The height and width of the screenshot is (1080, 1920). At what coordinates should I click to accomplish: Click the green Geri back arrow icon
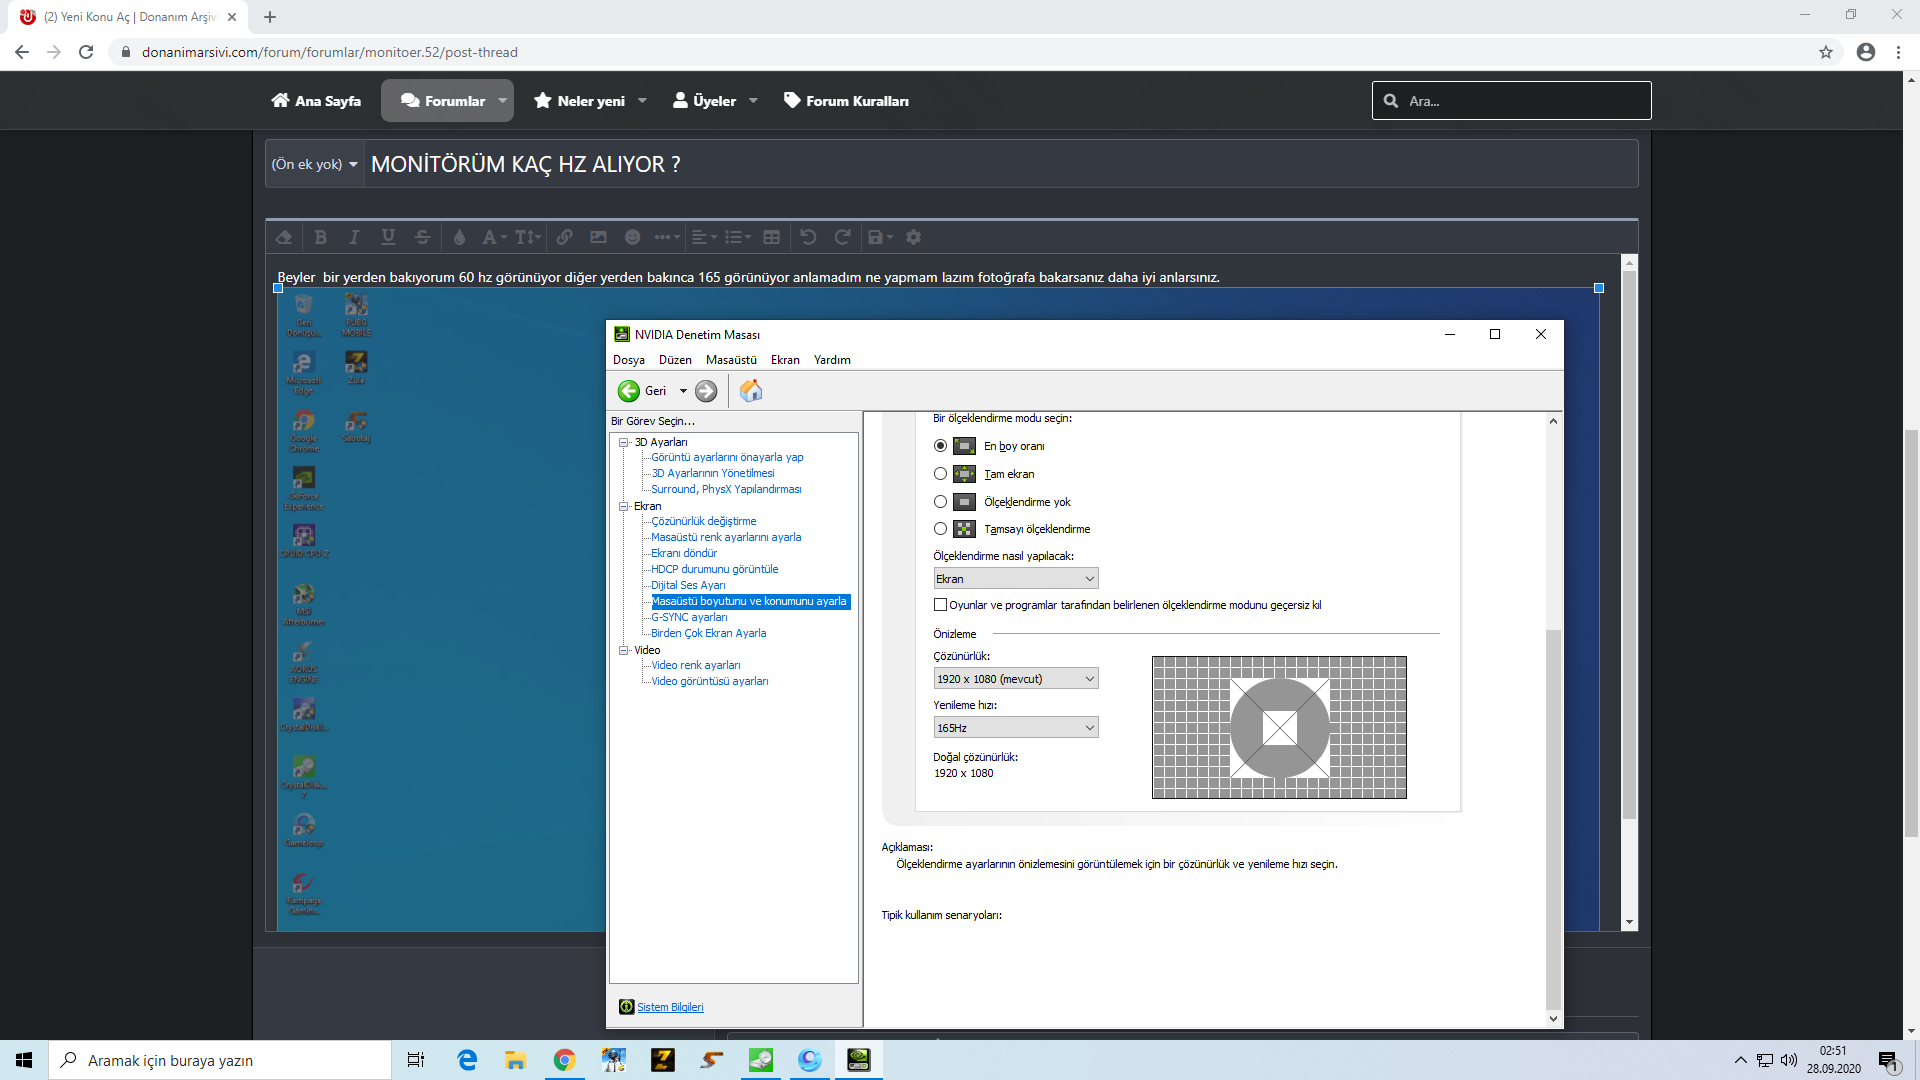pos(628,391)
